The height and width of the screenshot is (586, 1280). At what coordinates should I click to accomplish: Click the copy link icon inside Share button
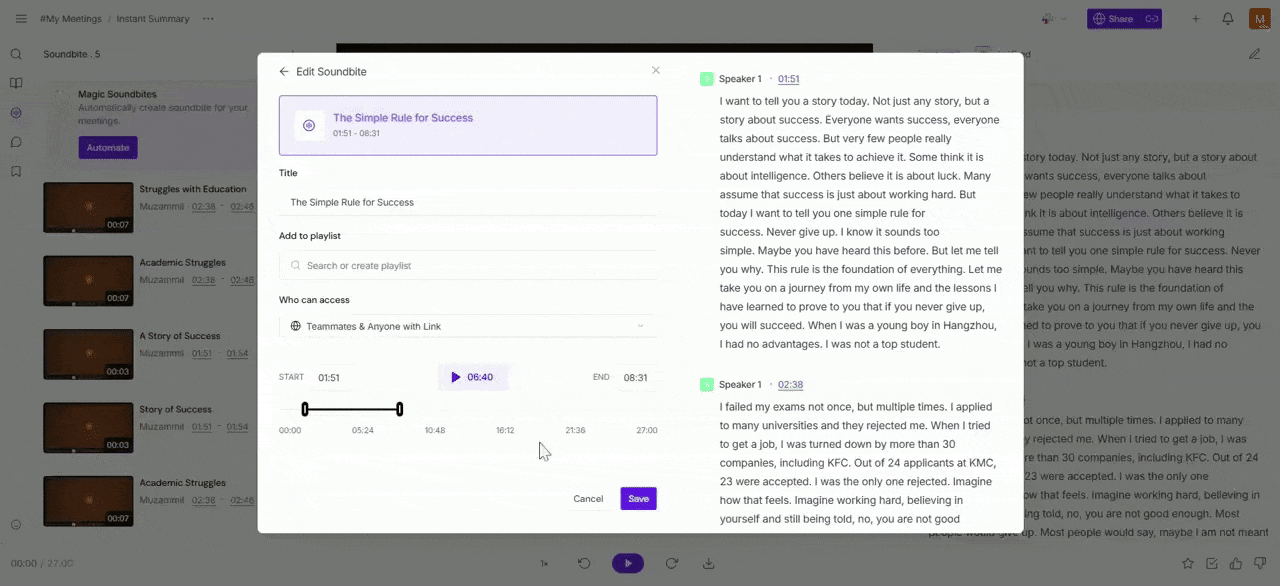click(x=1151, y=18)
